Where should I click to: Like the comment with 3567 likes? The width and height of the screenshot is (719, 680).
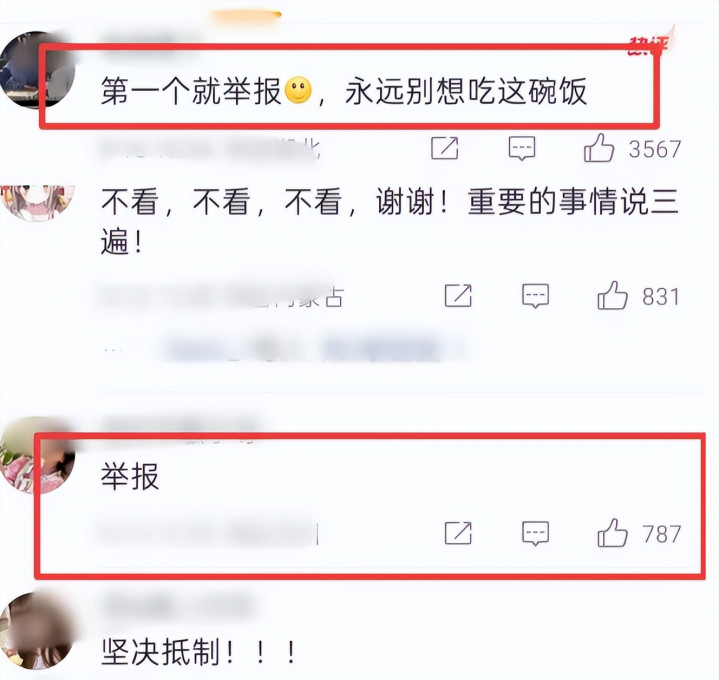[598, 149]
